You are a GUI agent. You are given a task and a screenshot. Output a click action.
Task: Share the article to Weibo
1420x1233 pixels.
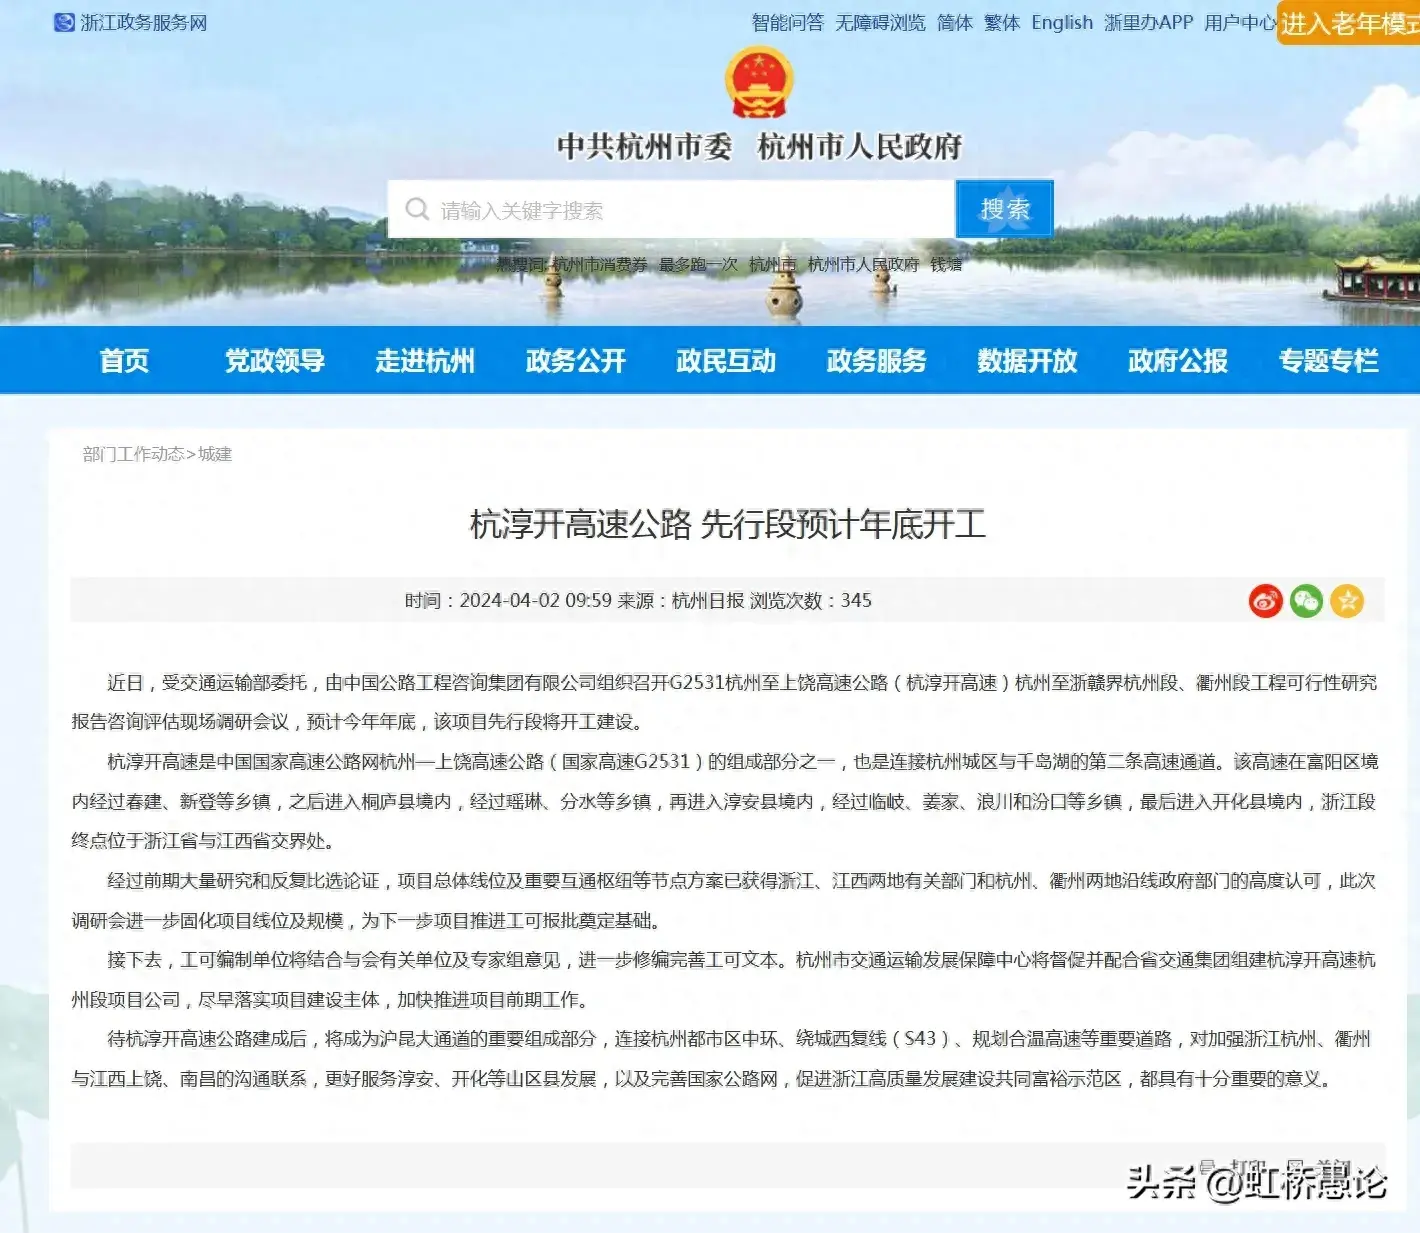click(x=1265, y=601)
